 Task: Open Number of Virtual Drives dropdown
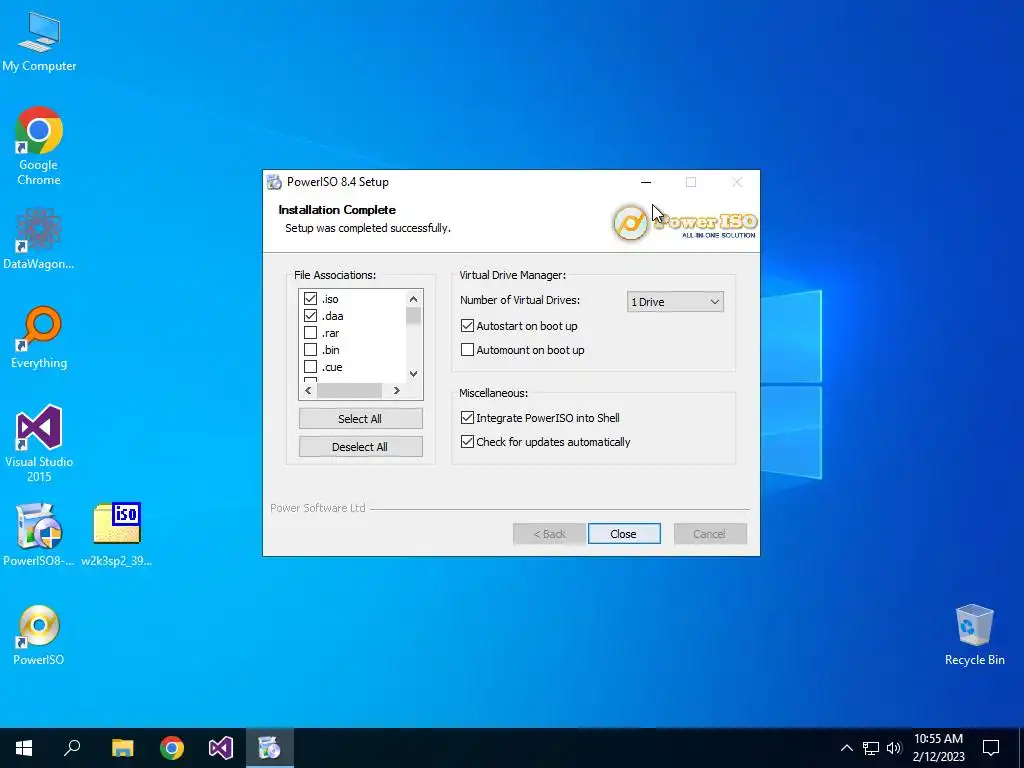click(675, 302)
